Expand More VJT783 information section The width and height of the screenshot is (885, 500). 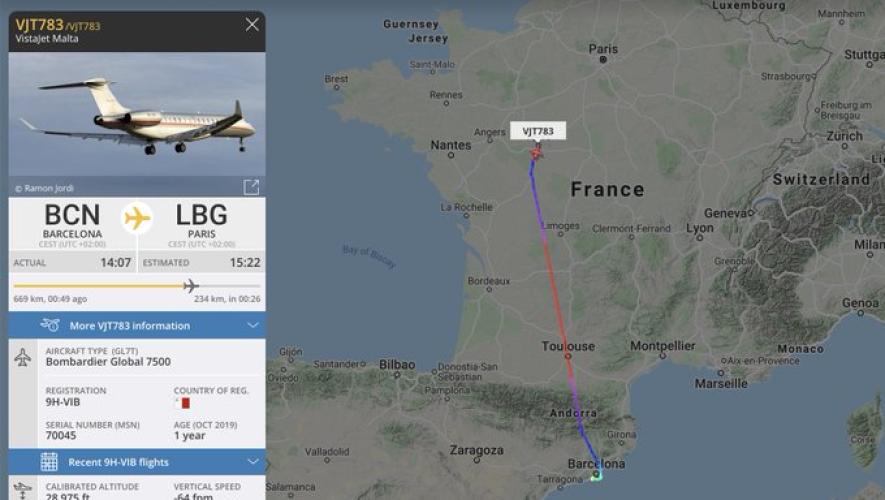(x=137, y=326)
